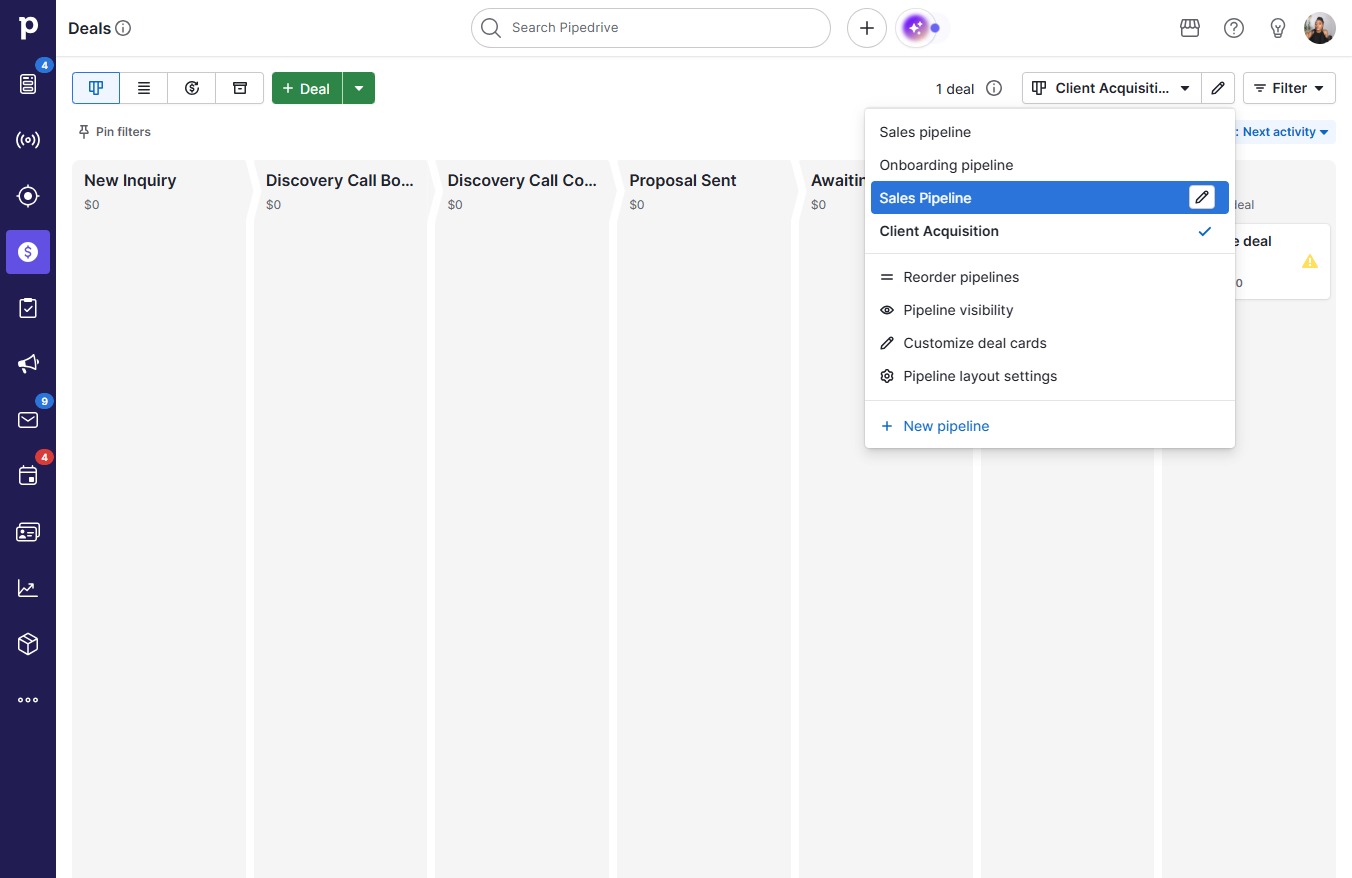
Task: Collapse the Client Acquisition pipeline selector
Action: point(1112,88)
